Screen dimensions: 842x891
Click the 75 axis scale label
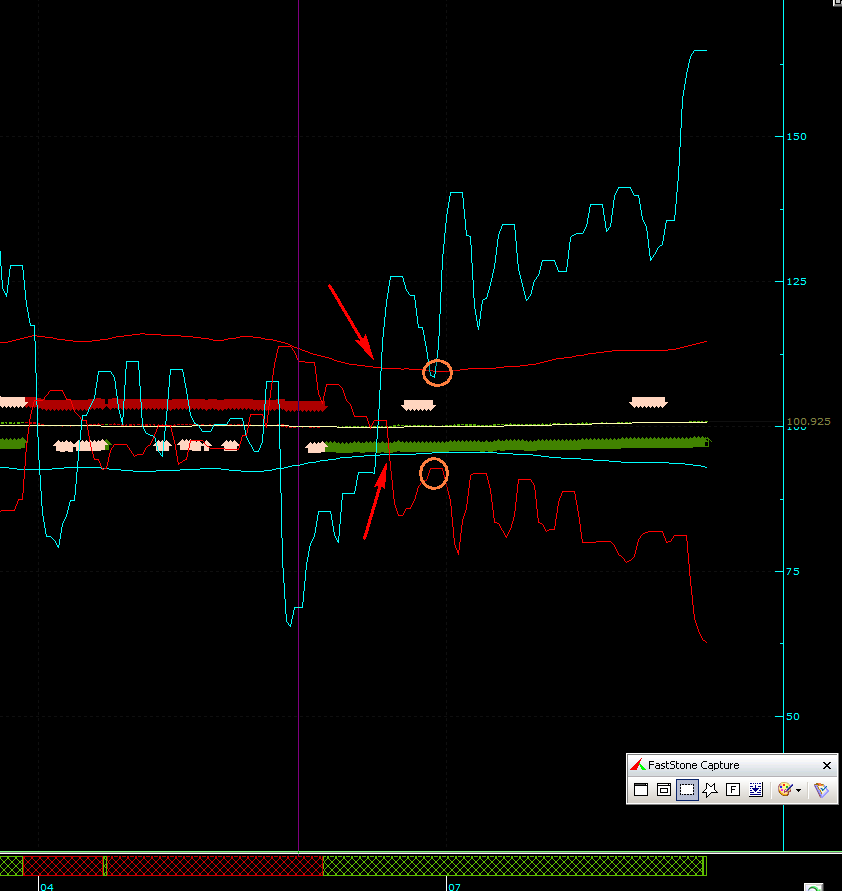(793, 572)
